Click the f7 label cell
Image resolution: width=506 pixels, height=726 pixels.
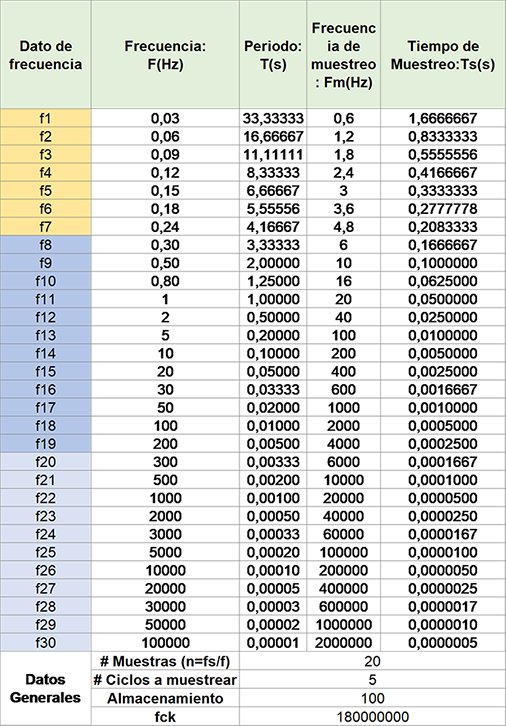(45, 227)
